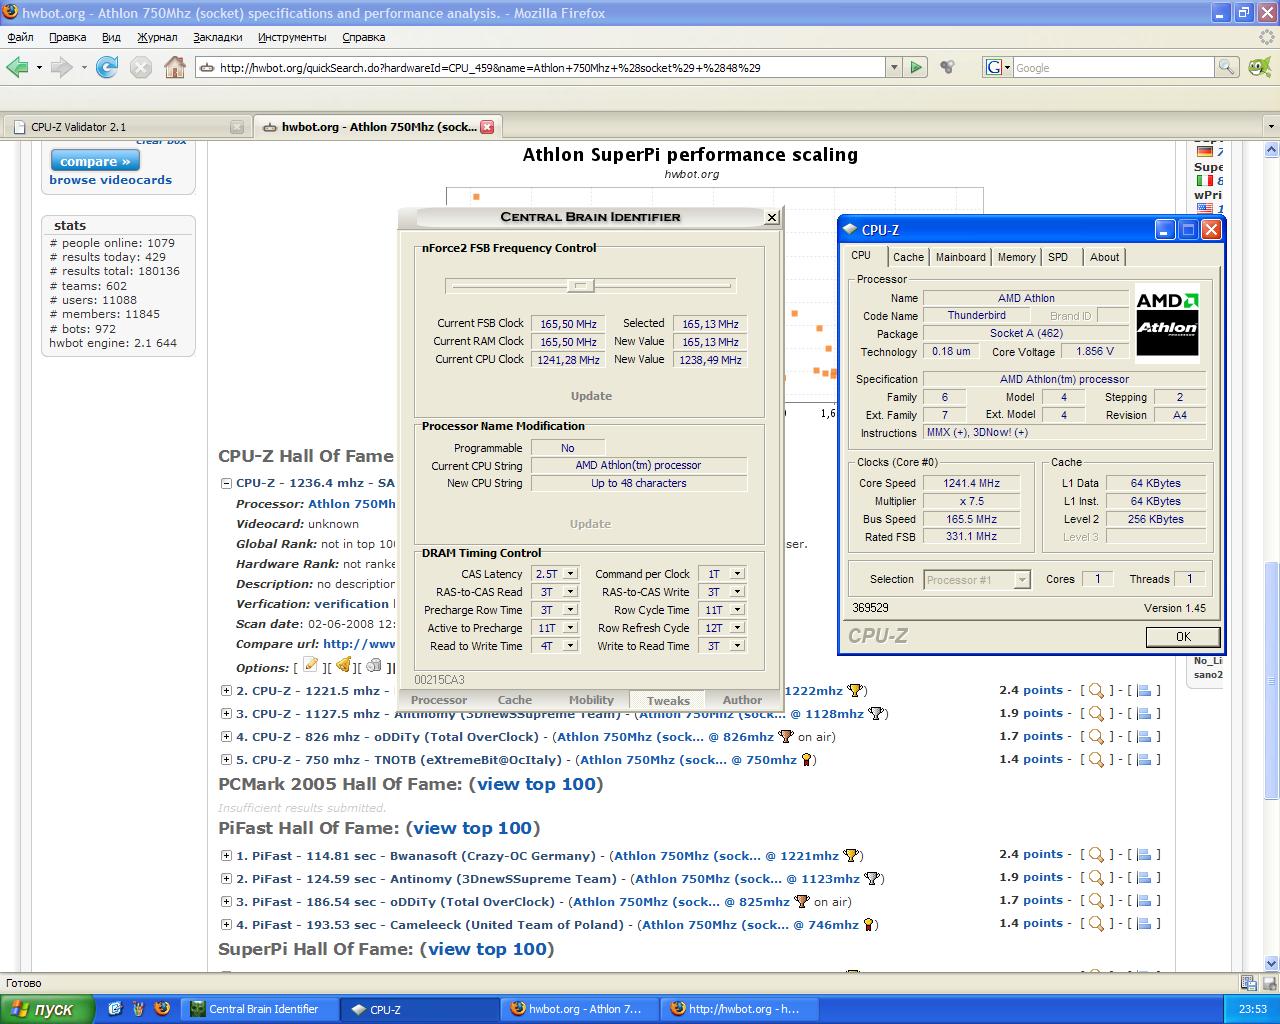This screenshot has height=1024, width=1280.
Task: Switch to Central Brain Identifier taskbar button
Action: pos(261,1009)
